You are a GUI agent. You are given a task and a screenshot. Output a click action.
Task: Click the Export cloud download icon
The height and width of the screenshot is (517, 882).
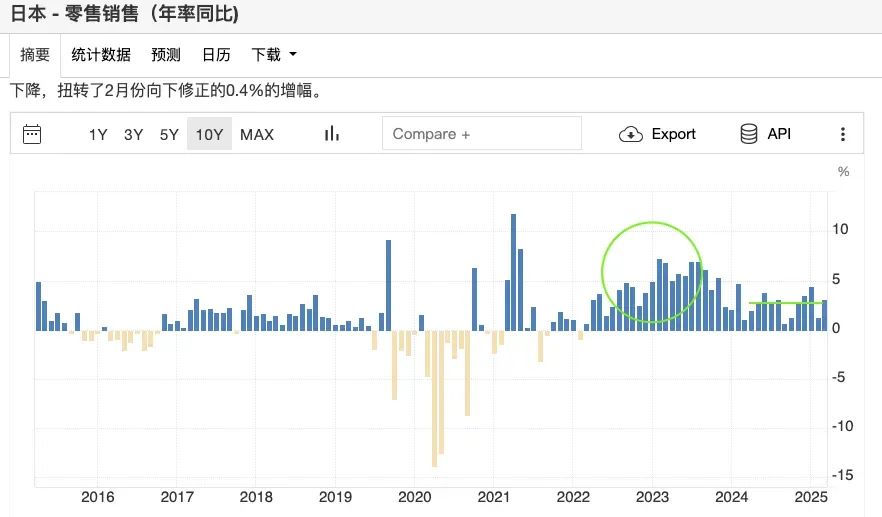click(x=631, y=134)
